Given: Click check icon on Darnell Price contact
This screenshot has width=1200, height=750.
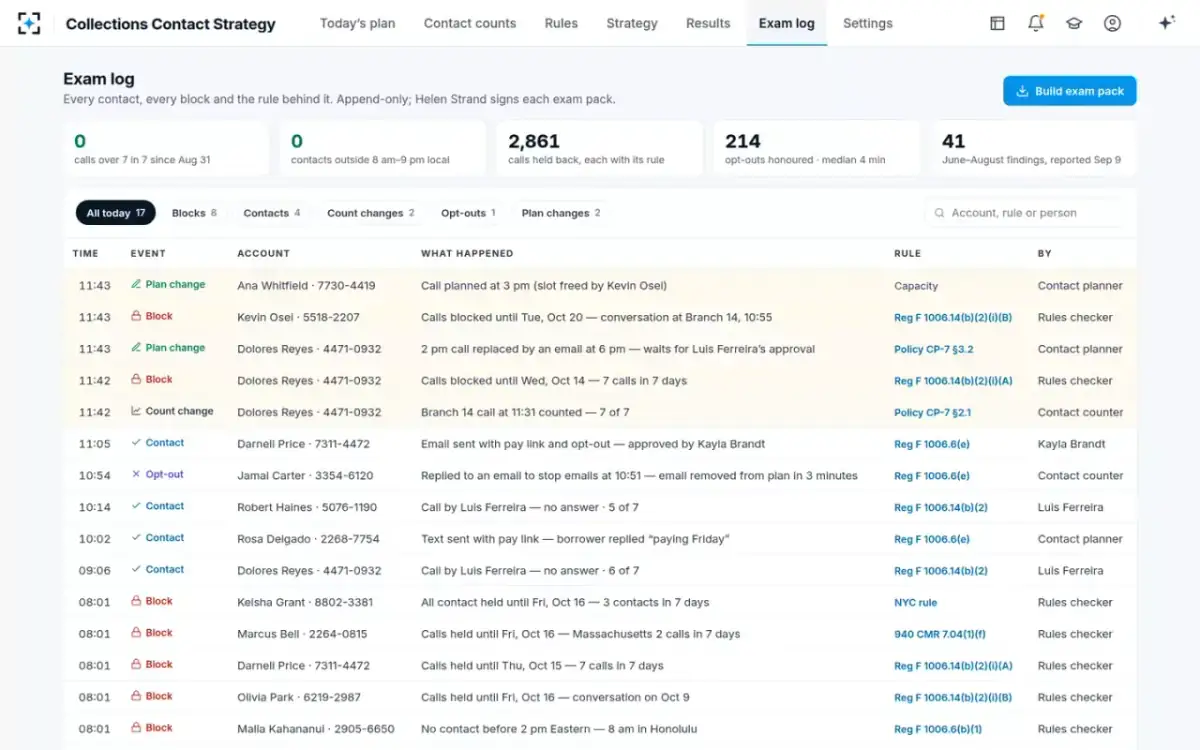Looking at the screenshot, I should 136,443.
